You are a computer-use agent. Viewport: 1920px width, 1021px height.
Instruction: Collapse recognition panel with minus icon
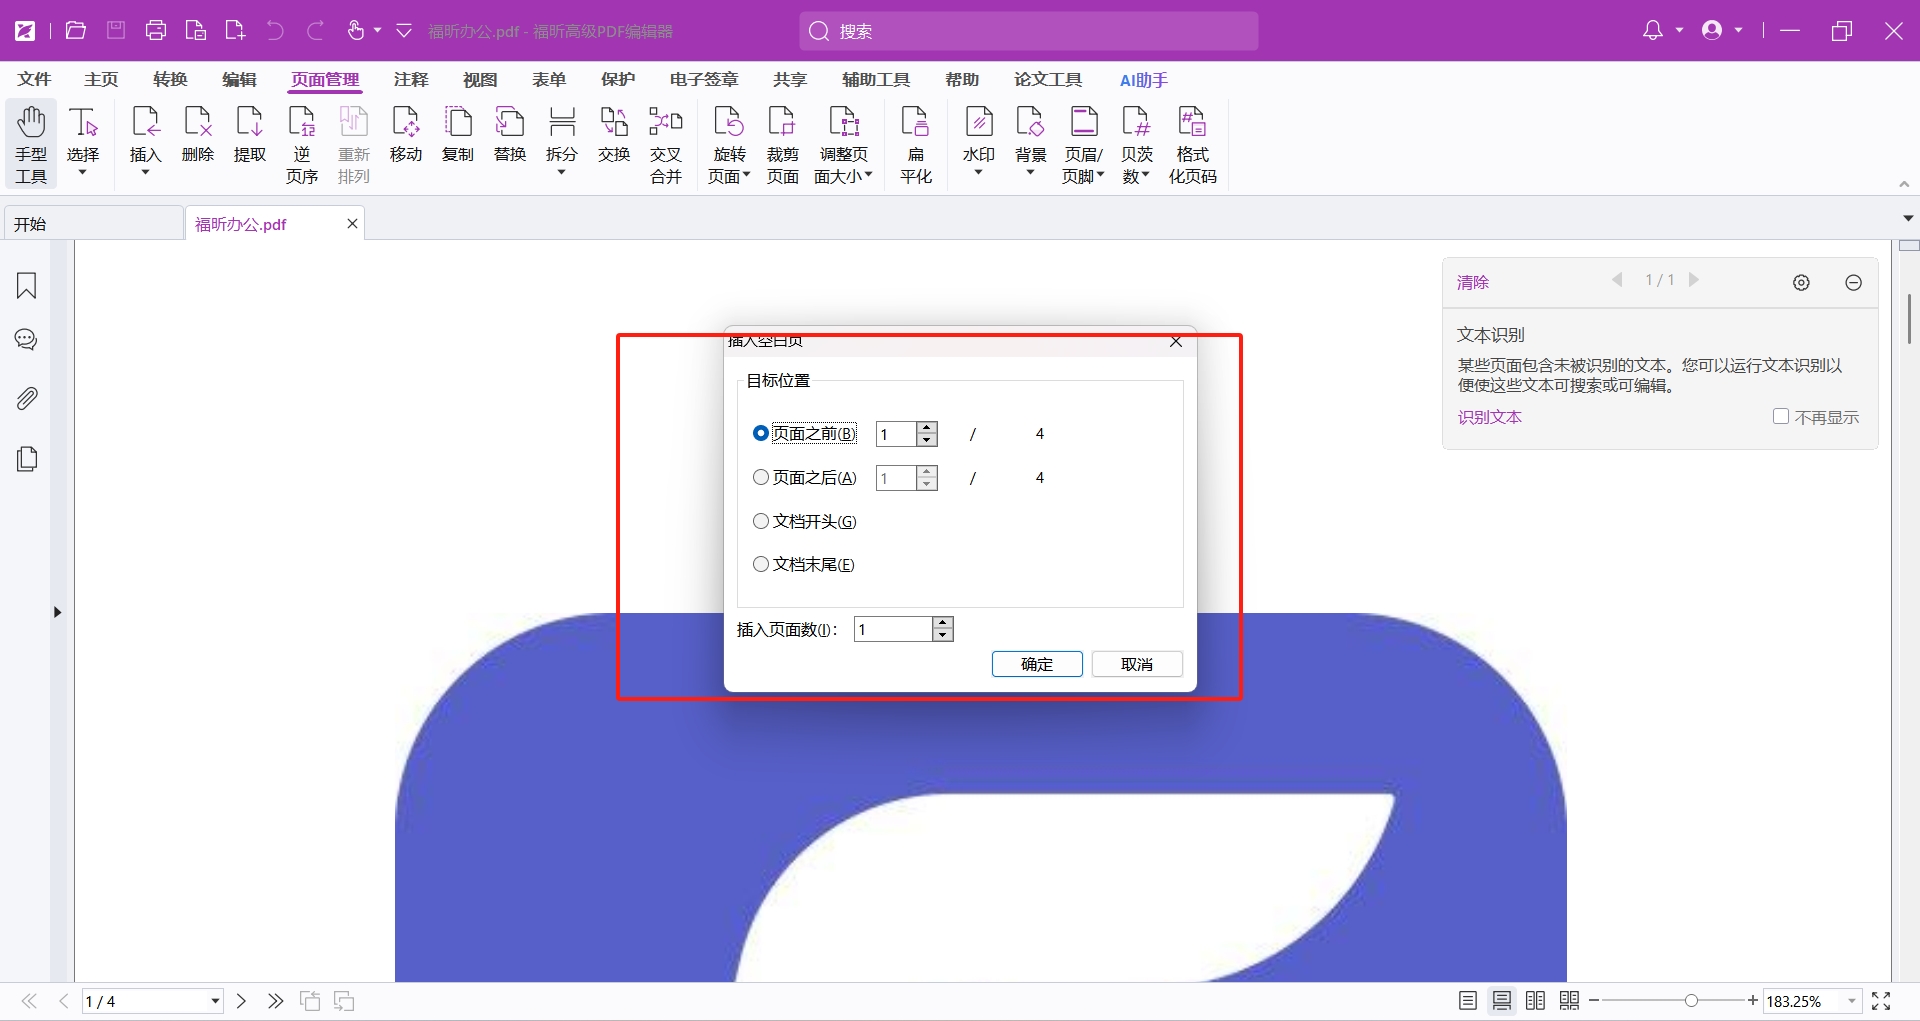click(x=1853, y=283)
